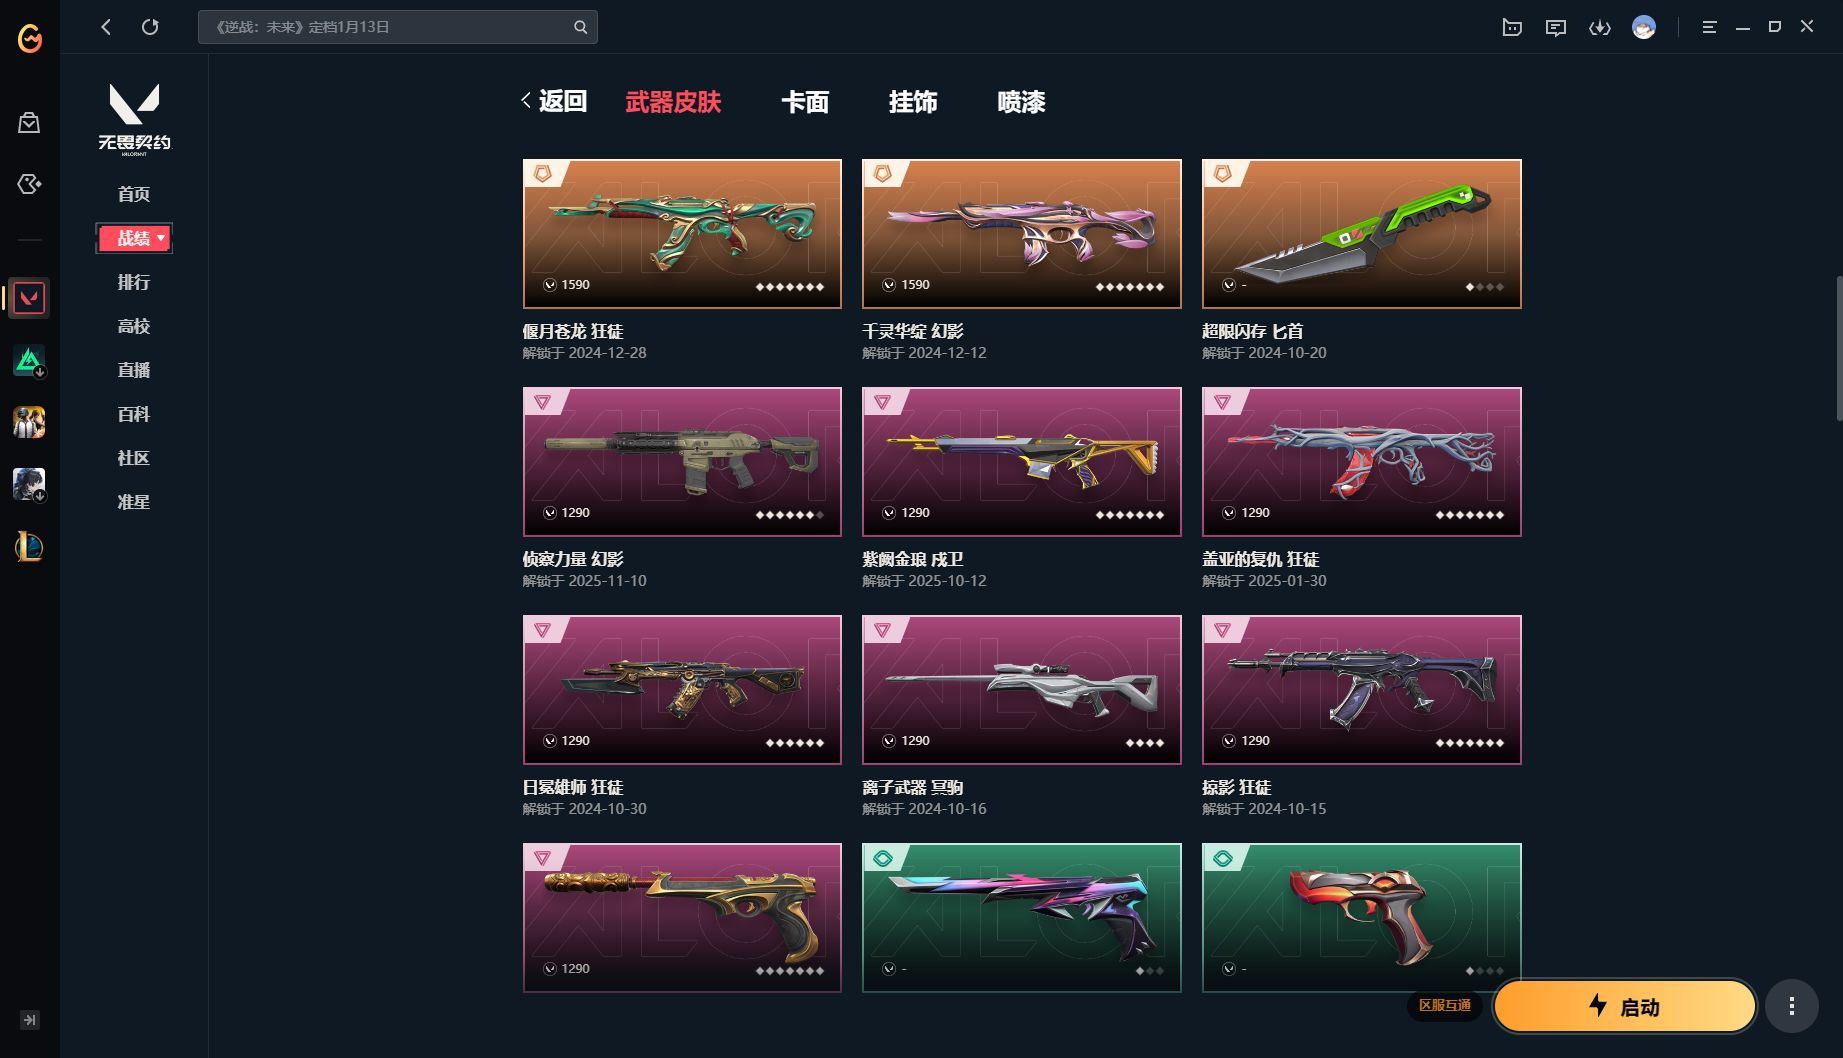The image size is (1843, 1058).
Task: Open the Valorant game icon in sidebar
Action: click(29, 298)
